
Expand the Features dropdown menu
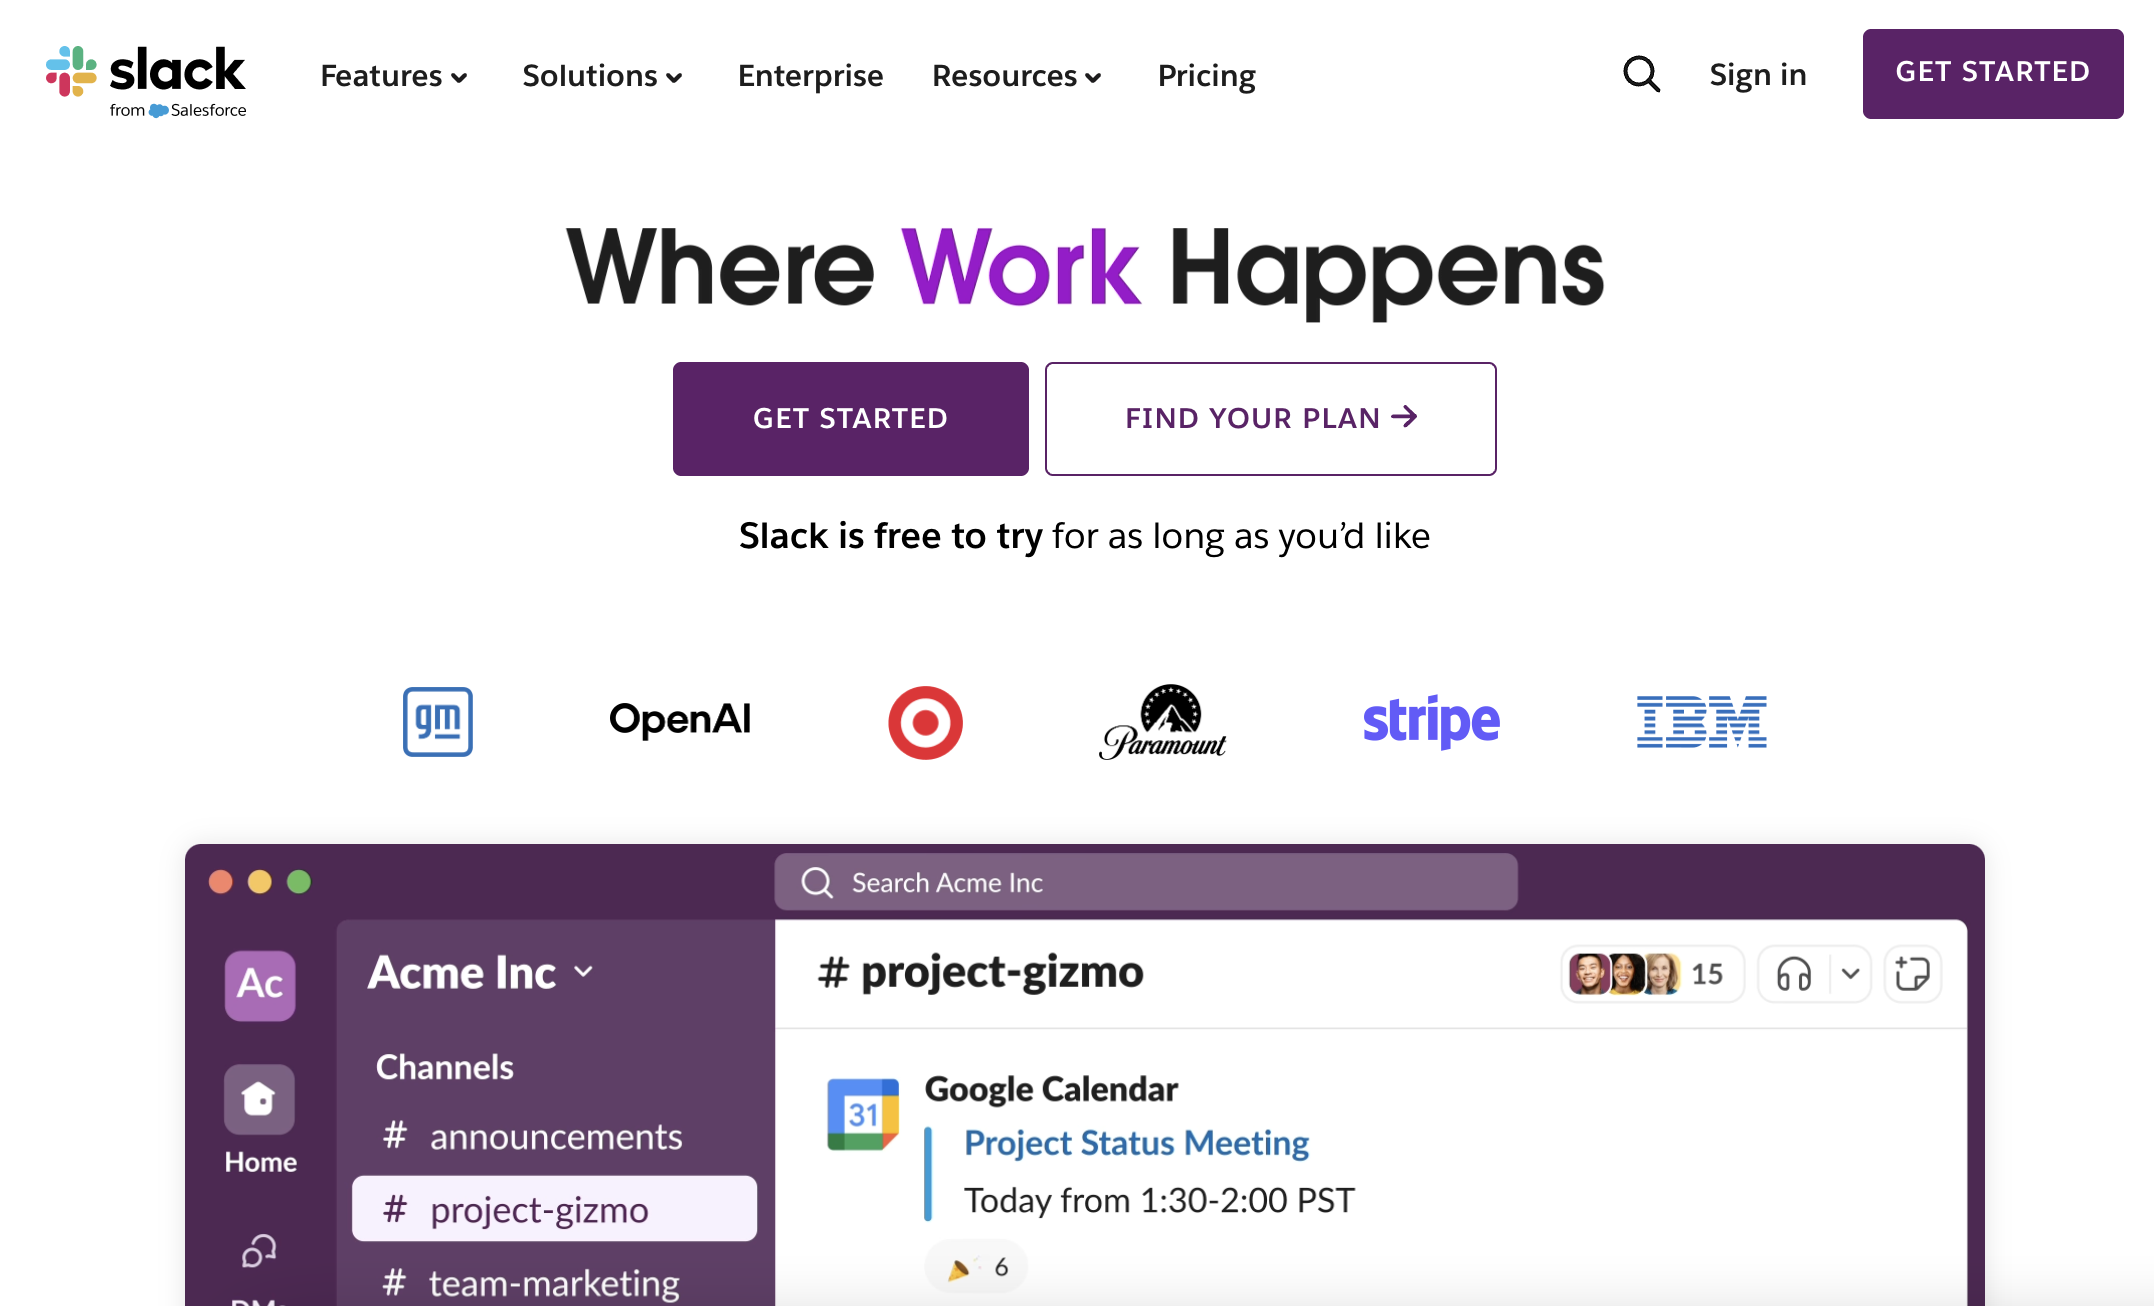pos(394,76)
